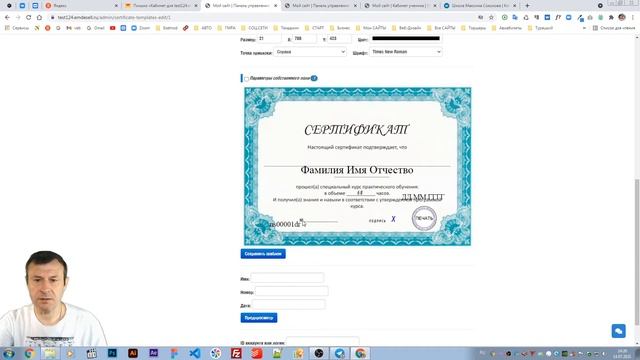Open Illustrator from the taskbar
Screen dimensions: 640x360
click(133, 353)
